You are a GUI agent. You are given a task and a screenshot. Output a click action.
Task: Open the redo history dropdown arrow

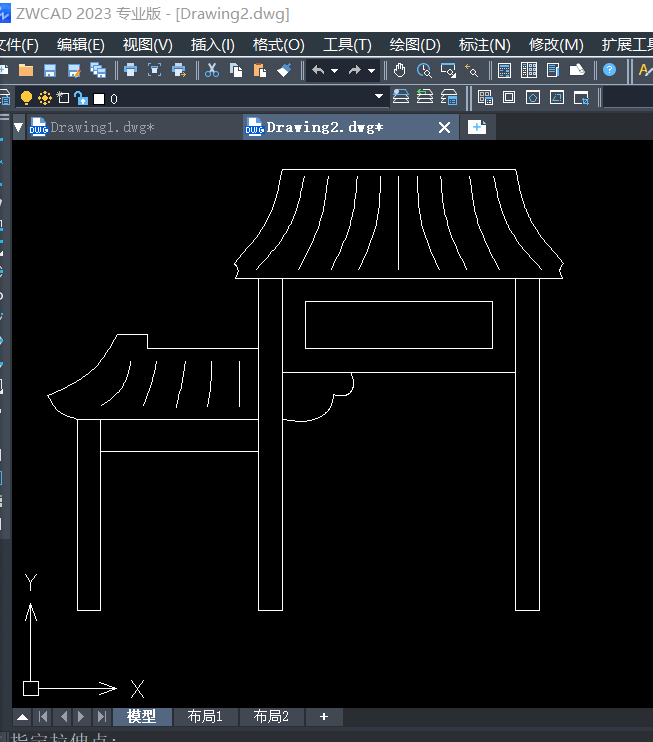coord(371,71)
